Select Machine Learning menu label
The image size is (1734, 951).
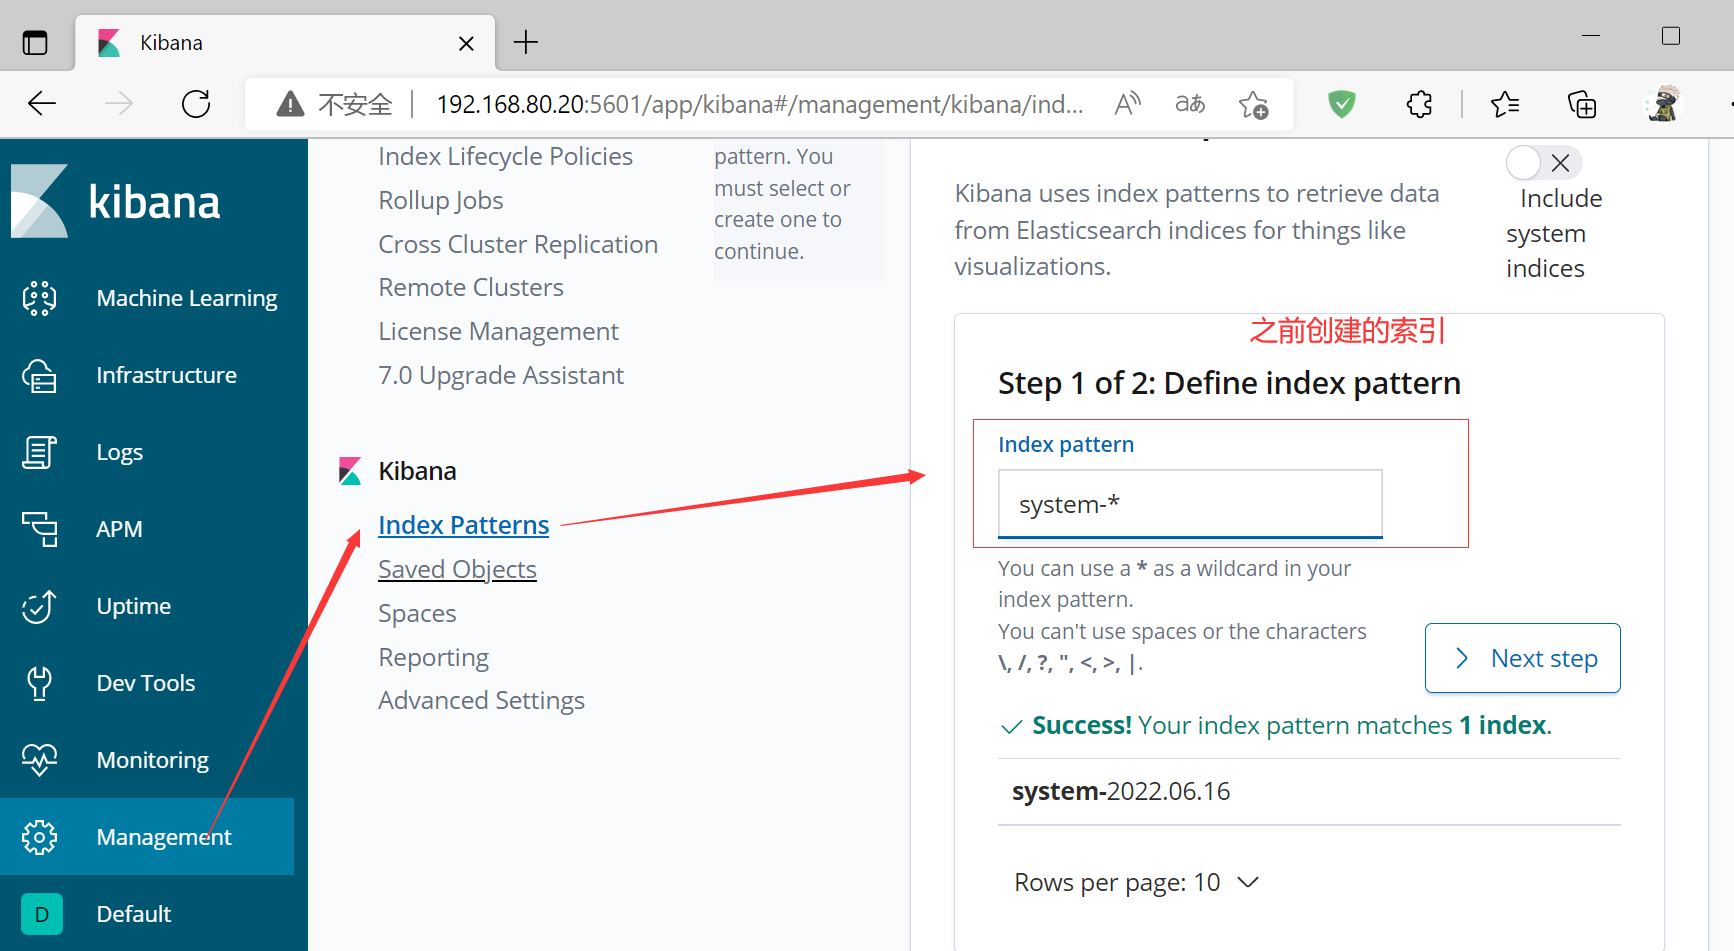[x=187, y=298]
